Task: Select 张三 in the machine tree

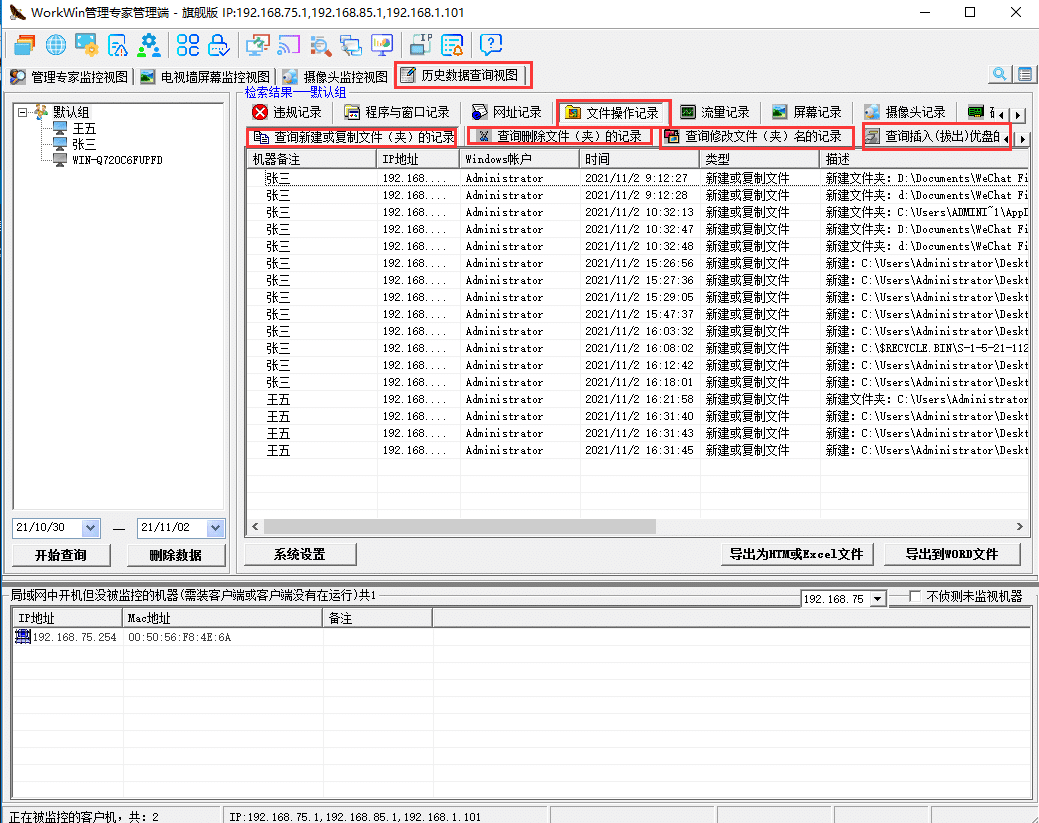Action: click(x=84, y=144)
